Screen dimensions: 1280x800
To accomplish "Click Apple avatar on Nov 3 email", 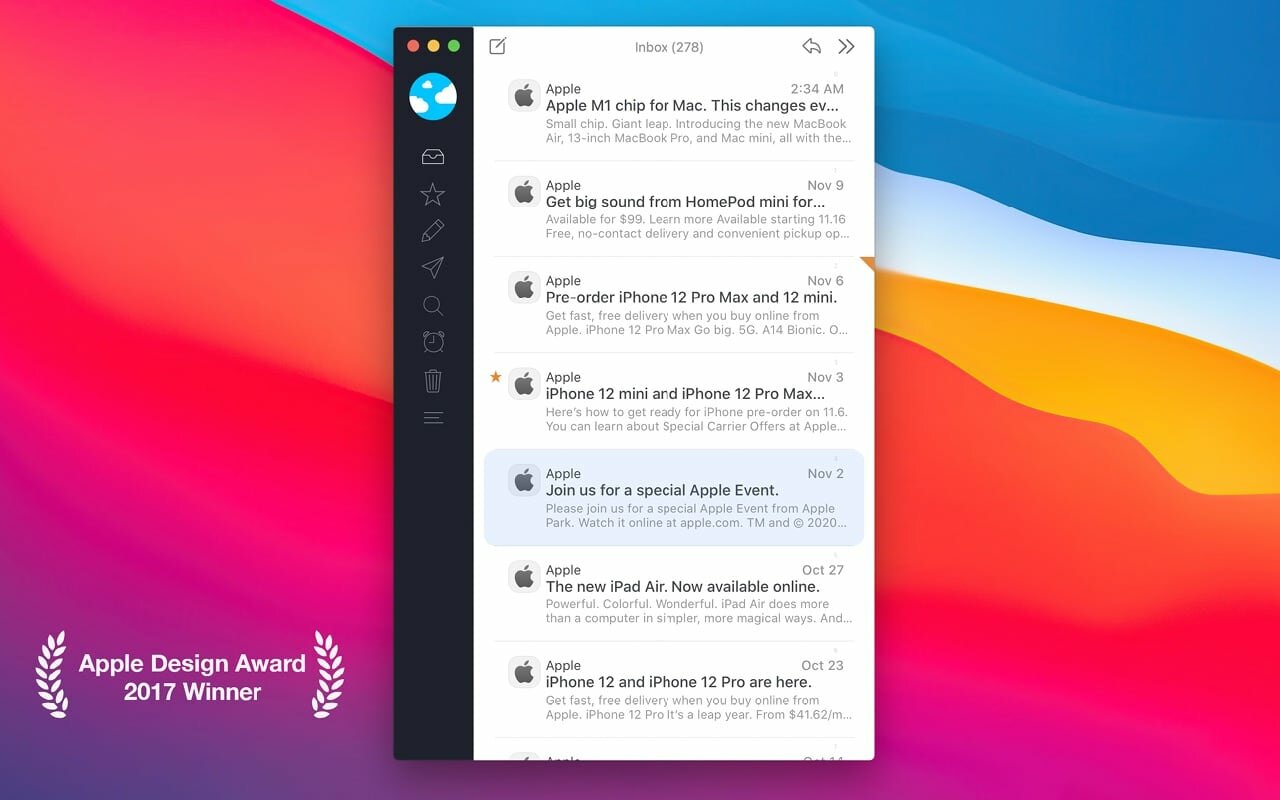I will coord(524,384).
